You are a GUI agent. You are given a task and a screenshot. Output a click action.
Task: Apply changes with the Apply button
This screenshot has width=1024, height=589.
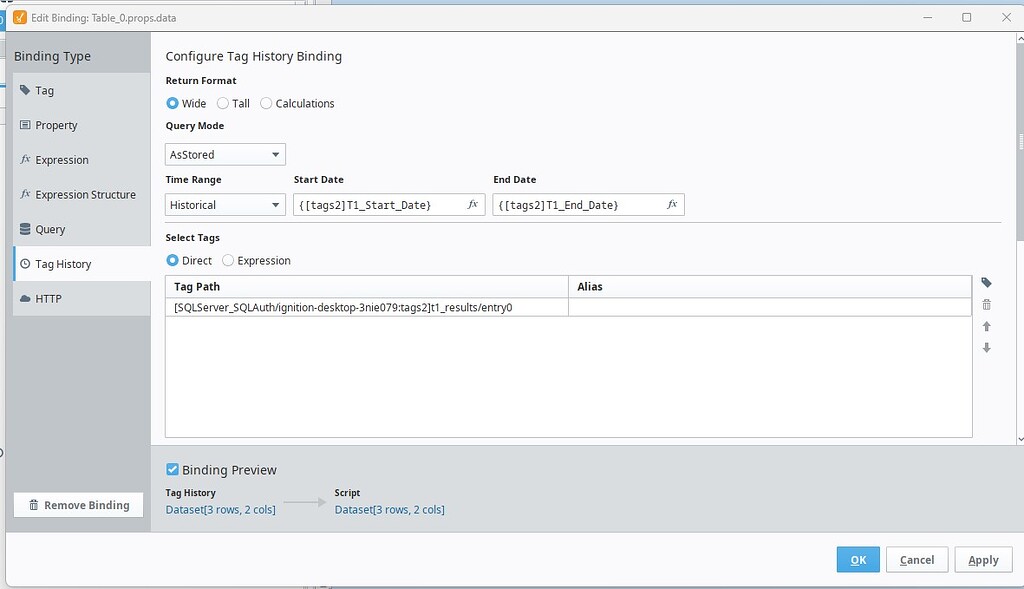[983, 560]
